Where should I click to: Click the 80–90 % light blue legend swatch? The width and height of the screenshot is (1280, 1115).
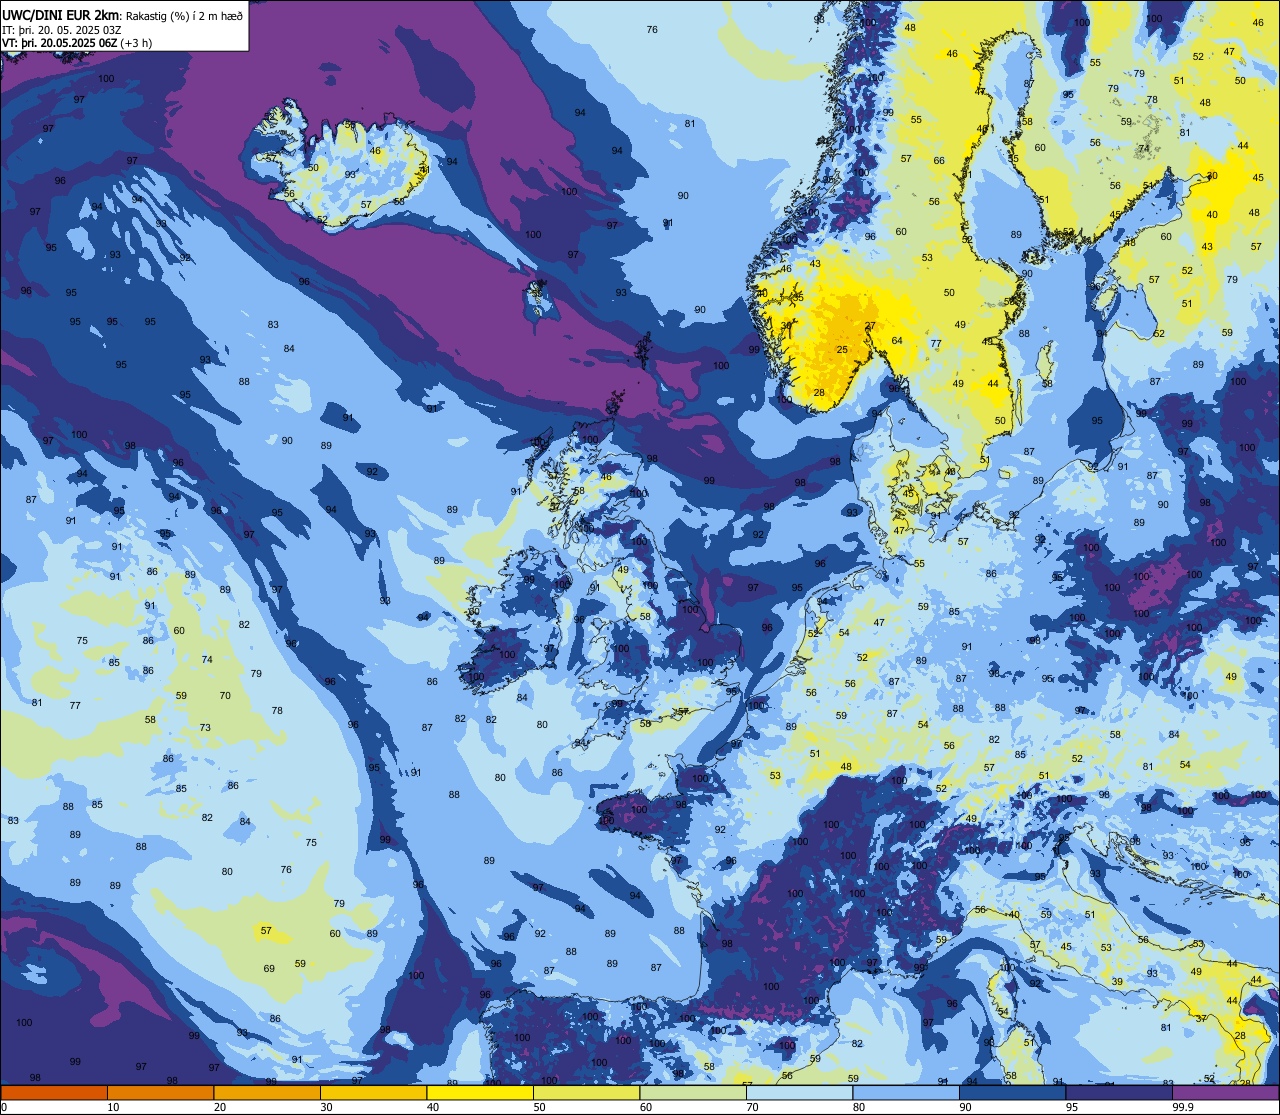(x=906, y=1092)
